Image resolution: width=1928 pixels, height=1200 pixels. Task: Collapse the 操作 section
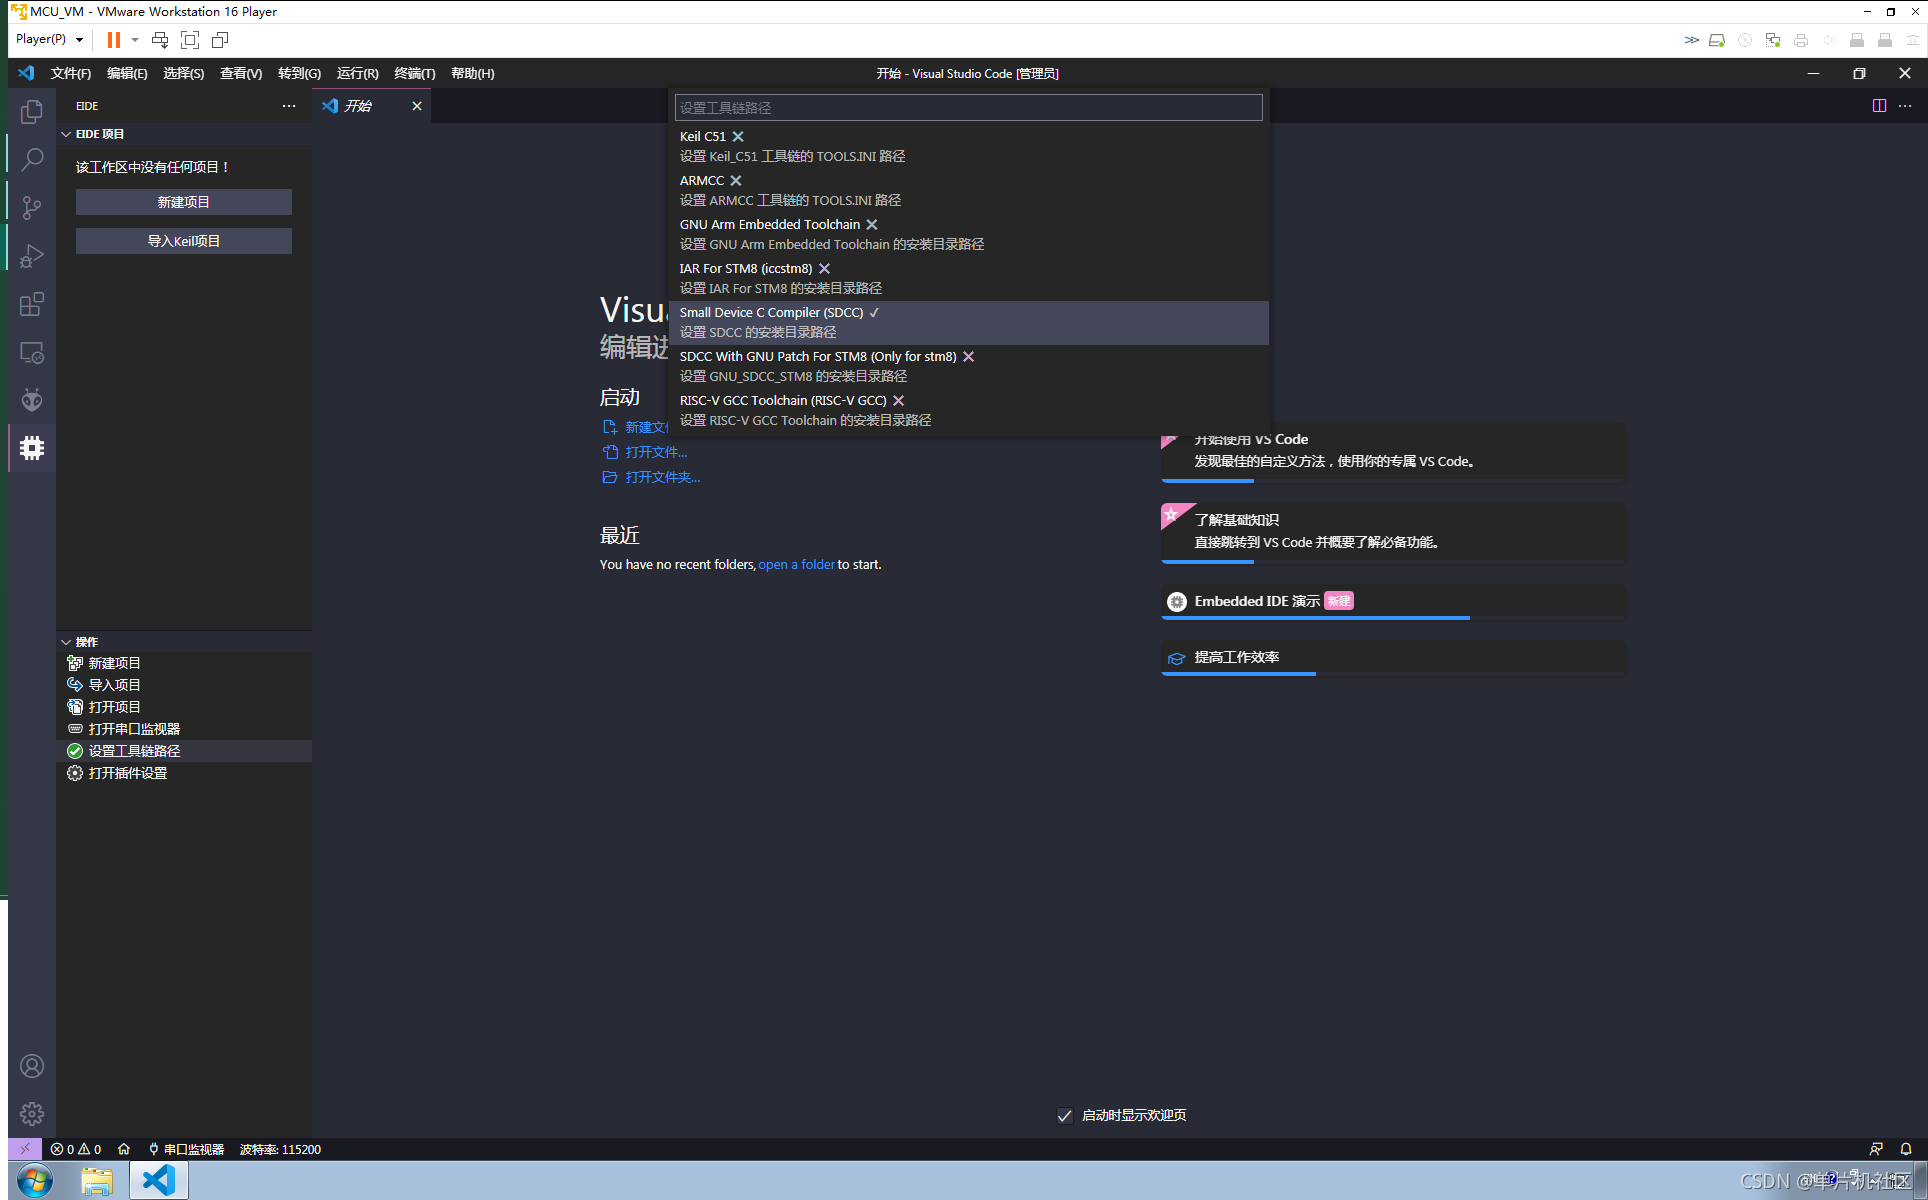click(x=66, y=641)
